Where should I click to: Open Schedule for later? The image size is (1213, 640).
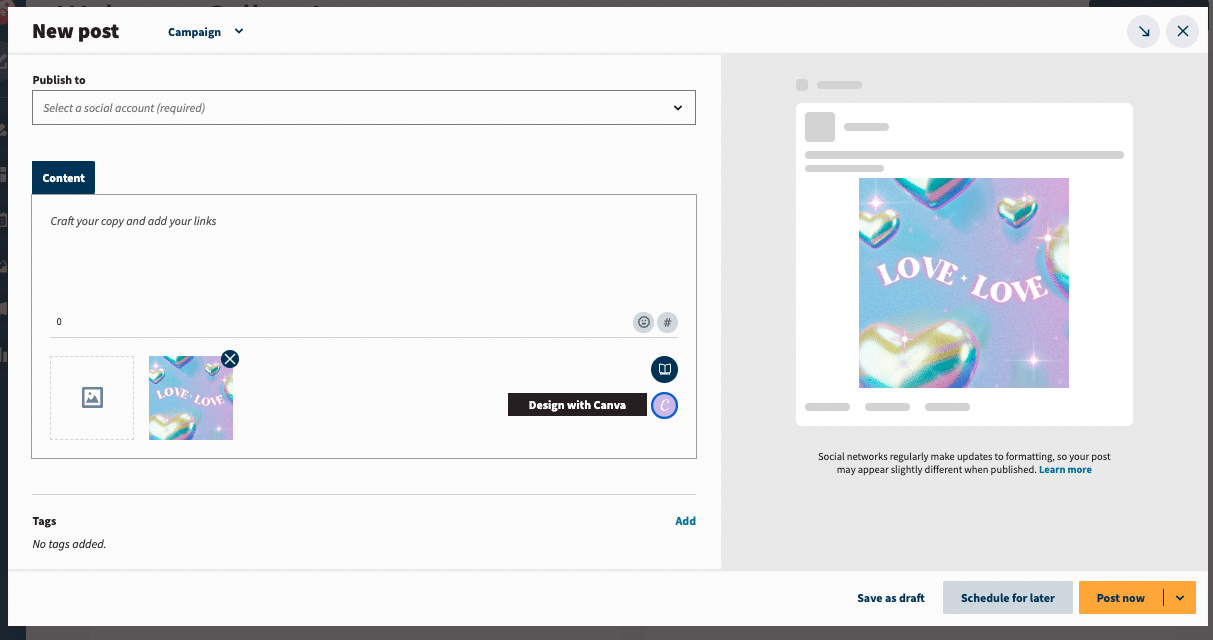[x=1007, y=597]
